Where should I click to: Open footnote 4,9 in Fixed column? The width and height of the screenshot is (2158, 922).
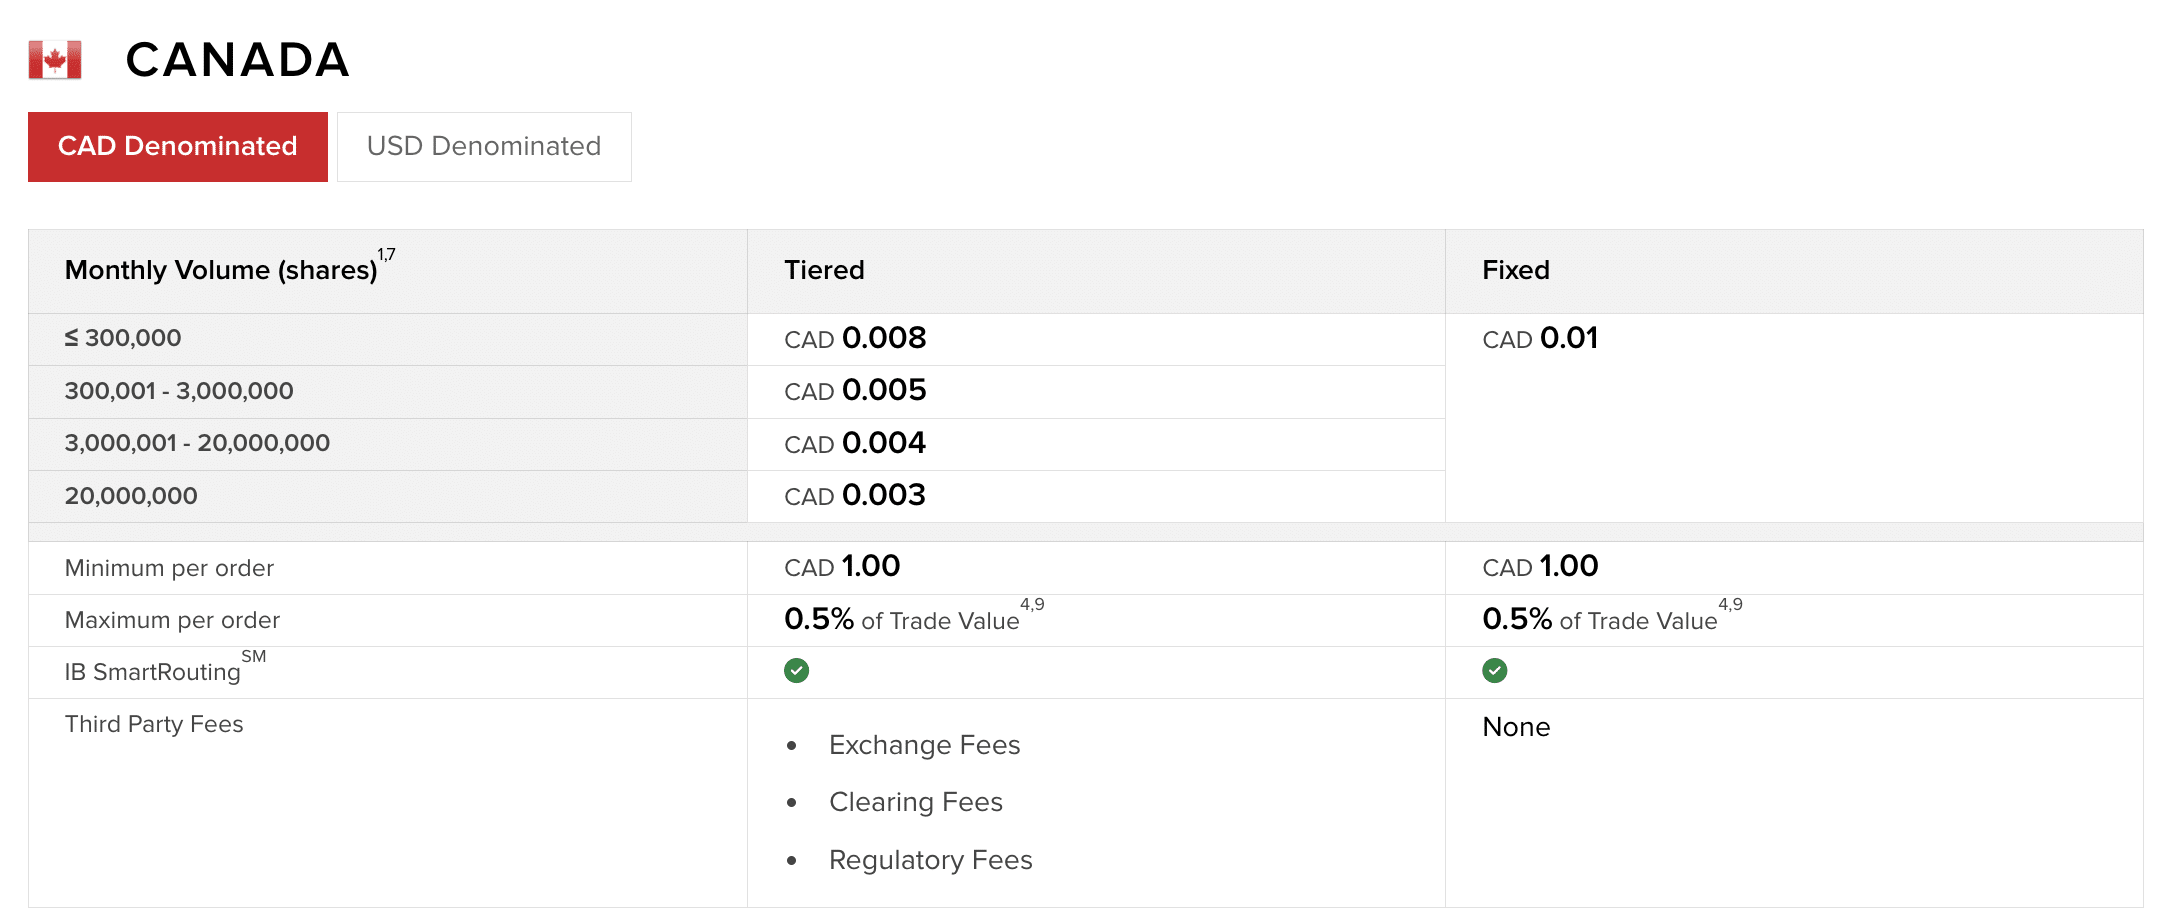pyautogui.click(x=1730, y=604)
